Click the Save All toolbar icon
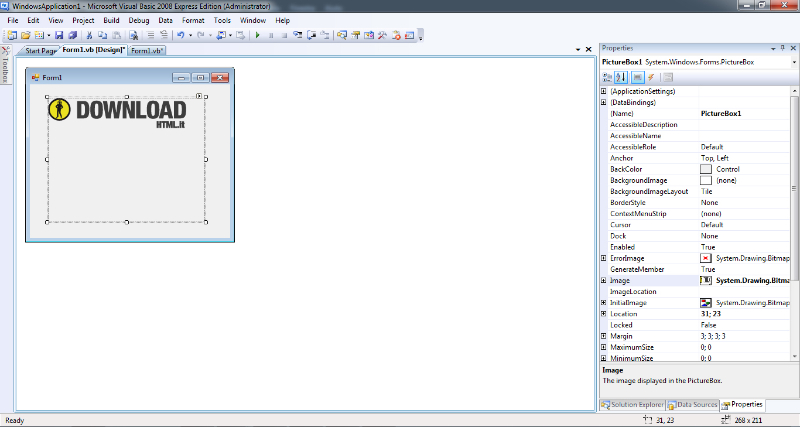Viewport: 800px width, 427px height. 72,35
